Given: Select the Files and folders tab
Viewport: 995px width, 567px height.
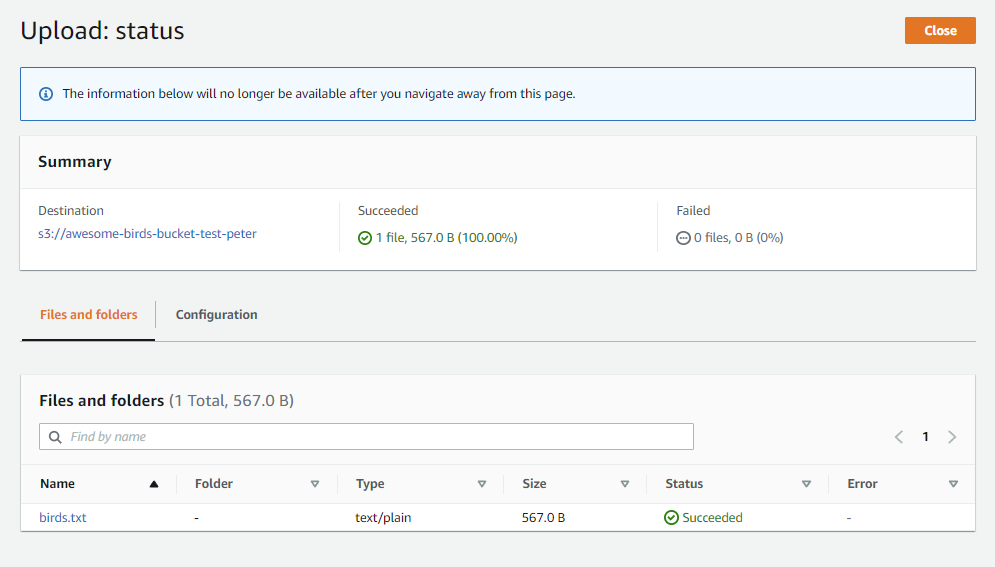Looking at the screenshot, I should coord(89,315).
